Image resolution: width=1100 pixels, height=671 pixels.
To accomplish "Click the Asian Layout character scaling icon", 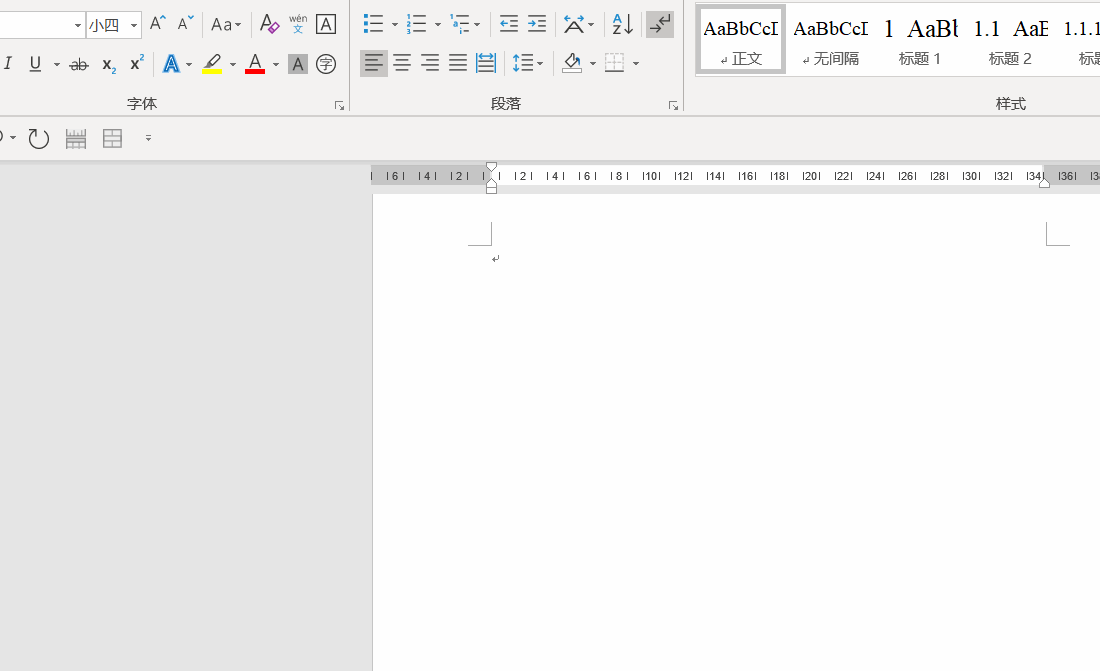I will 574,24.
